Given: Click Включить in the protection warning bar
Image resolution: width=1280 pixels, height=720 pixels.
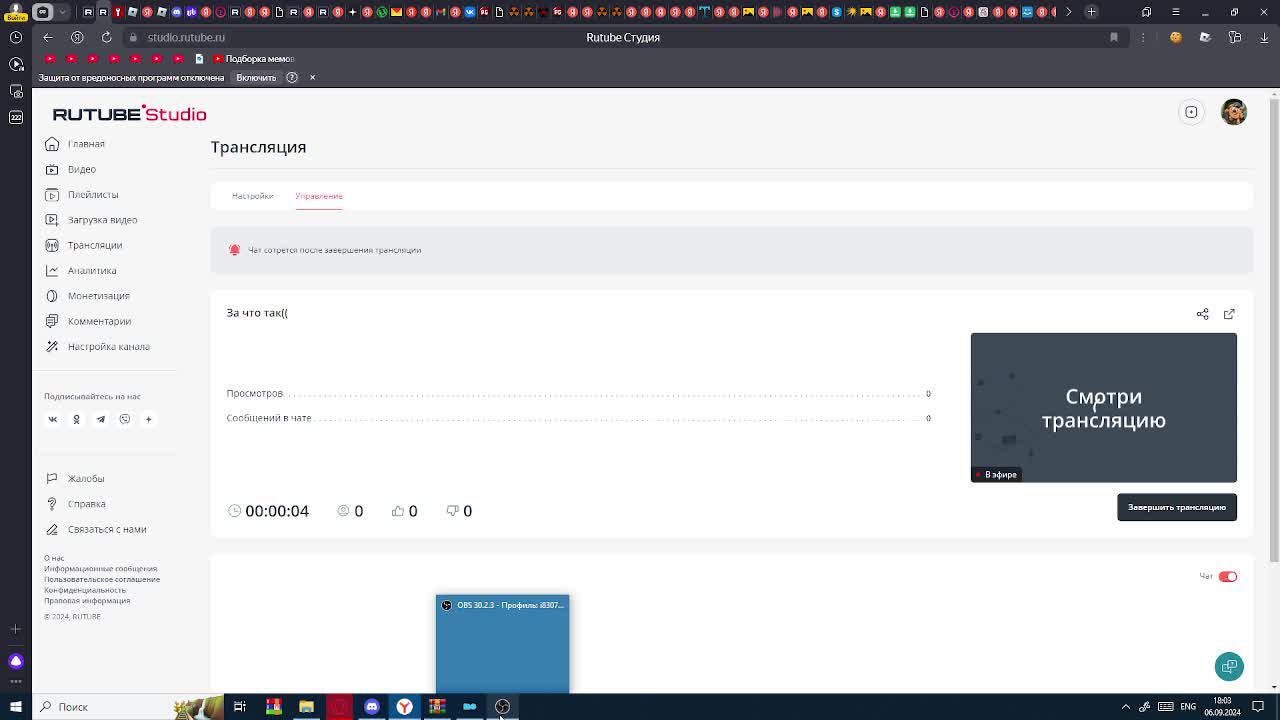Looking at the screenshot, I should pyautogui.click(x=256, y=77).
